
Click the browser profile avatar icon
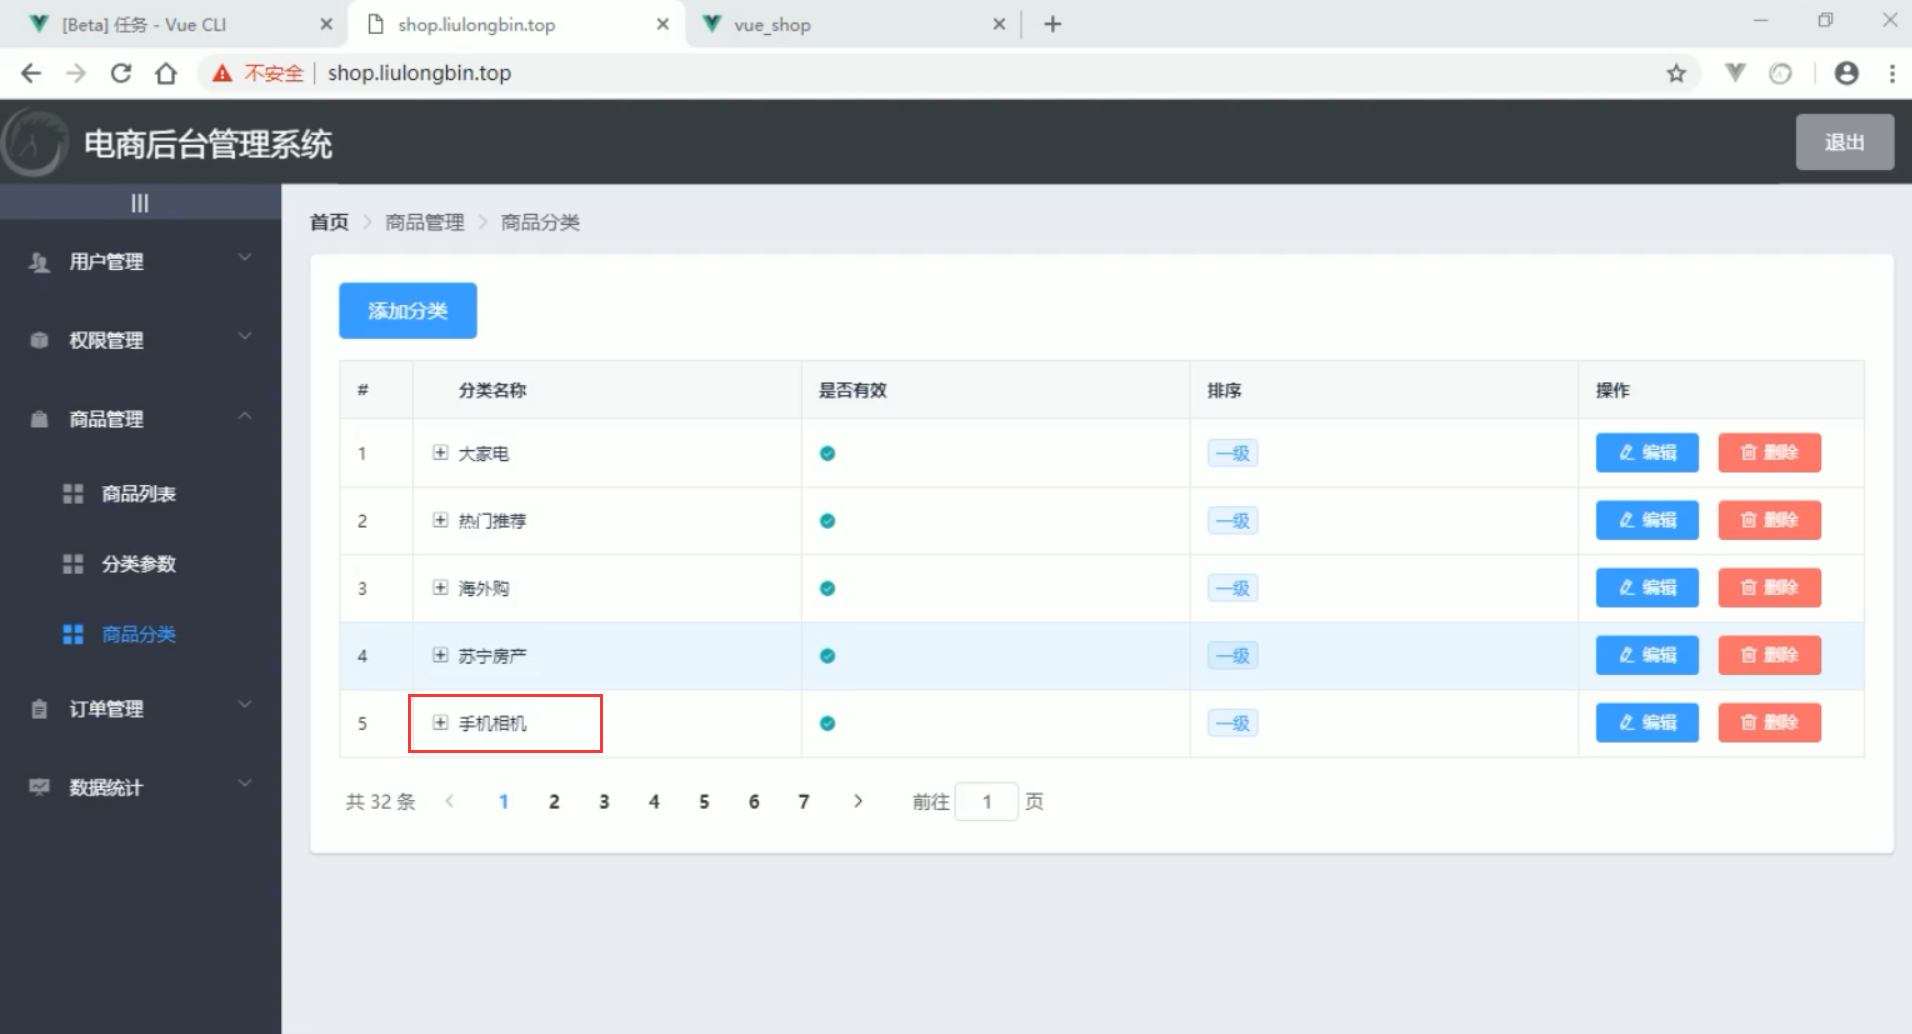1846,73
